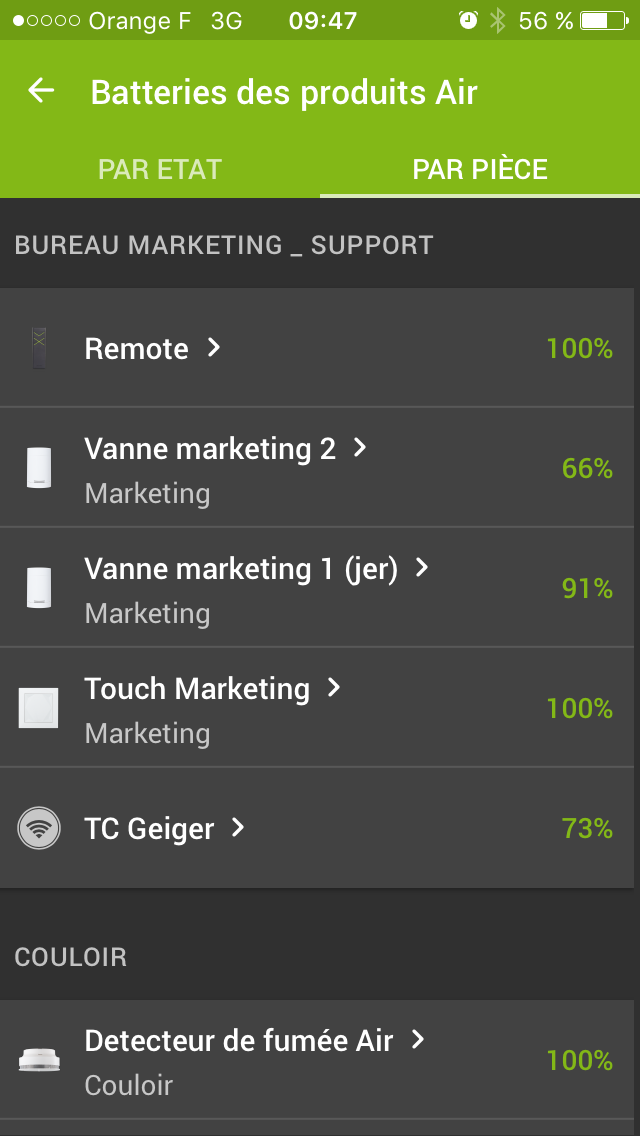Tap the alarm clock status icon
Viewport: 640px width, 1136px height.
[x=468, y=21]
